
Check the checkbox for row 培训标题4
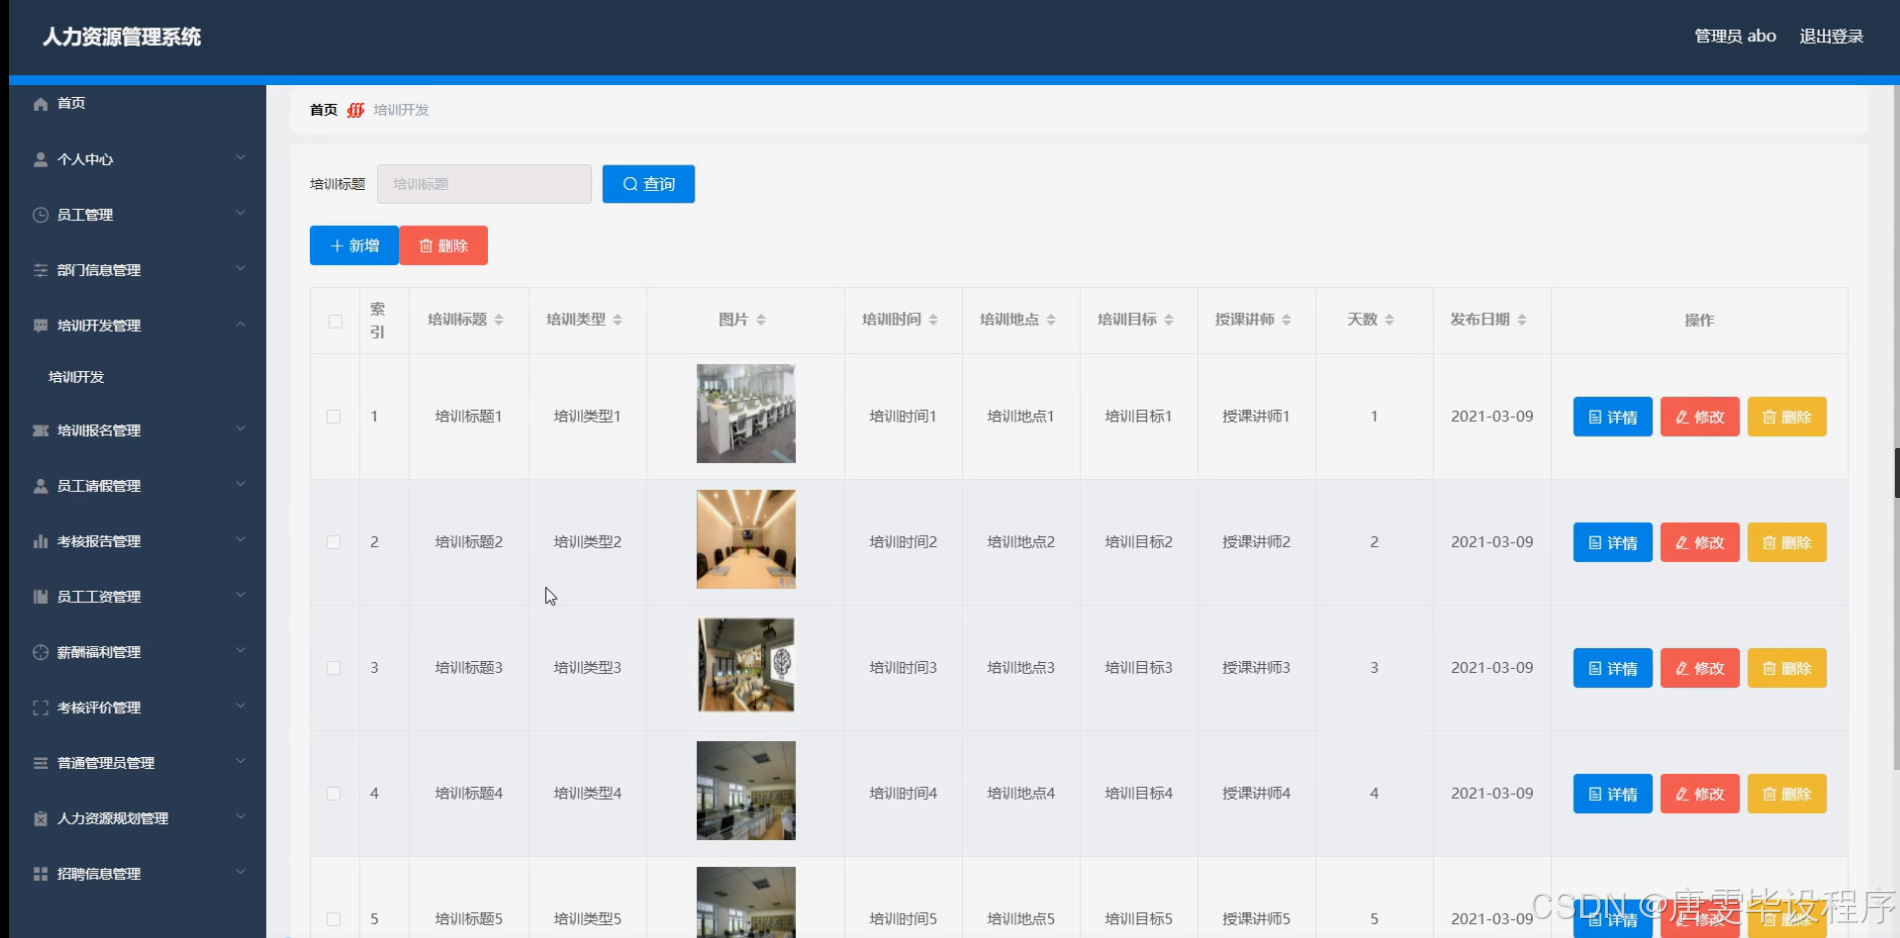pyautogui.click(x=333, y=794)
